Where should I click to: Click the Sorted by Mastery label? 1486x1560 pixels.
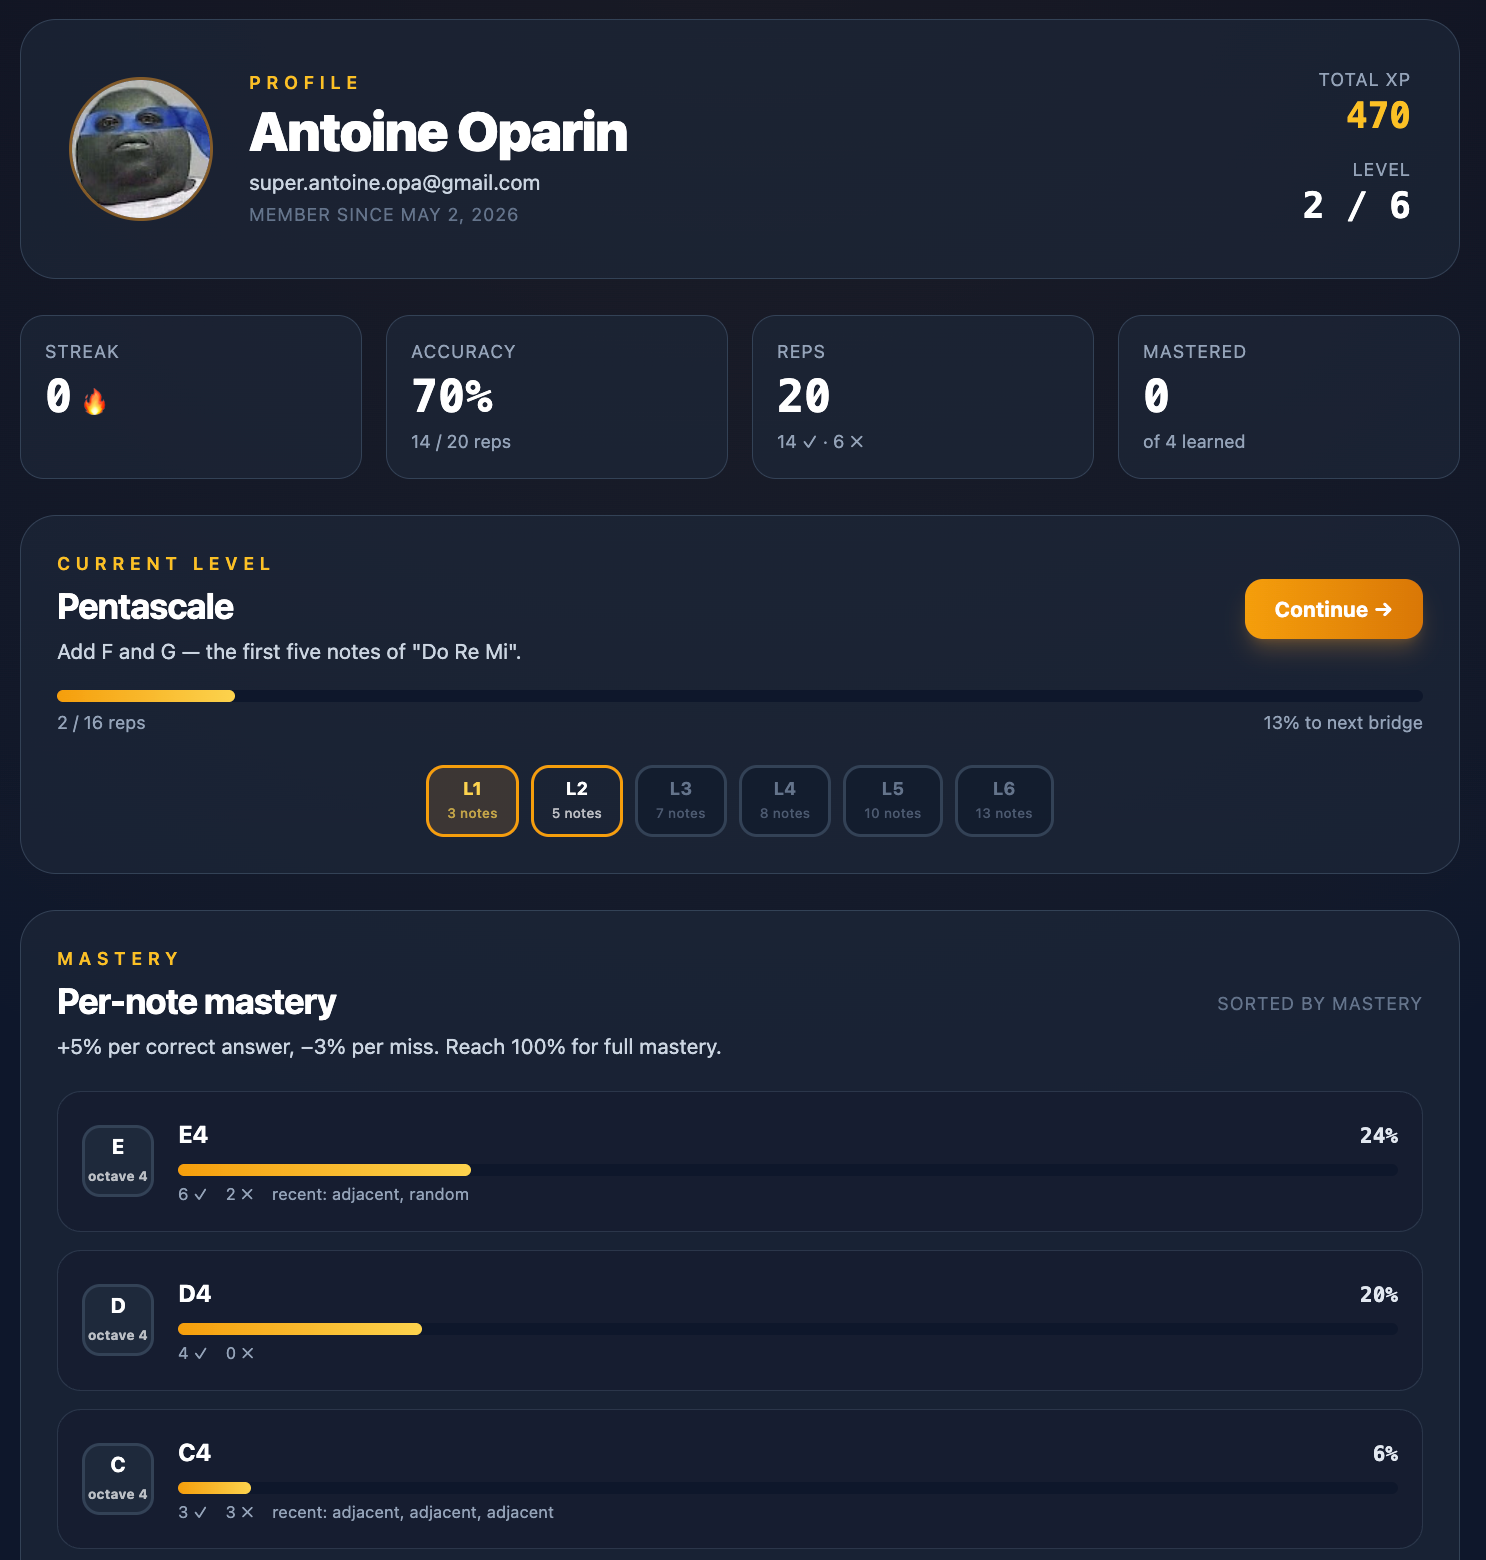pos(1319,1004)
